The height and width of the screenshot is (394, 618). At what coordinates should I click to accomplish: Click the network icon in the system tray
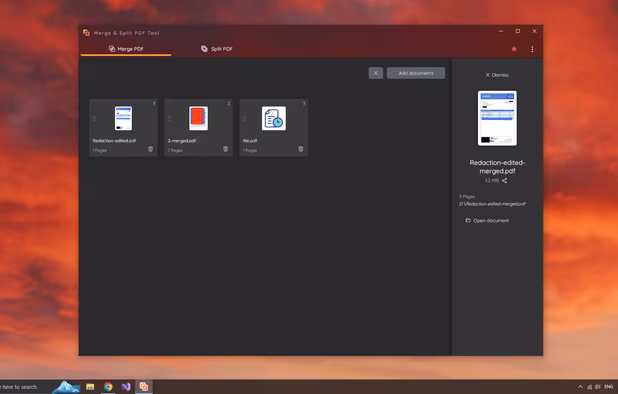click(589, 387)
